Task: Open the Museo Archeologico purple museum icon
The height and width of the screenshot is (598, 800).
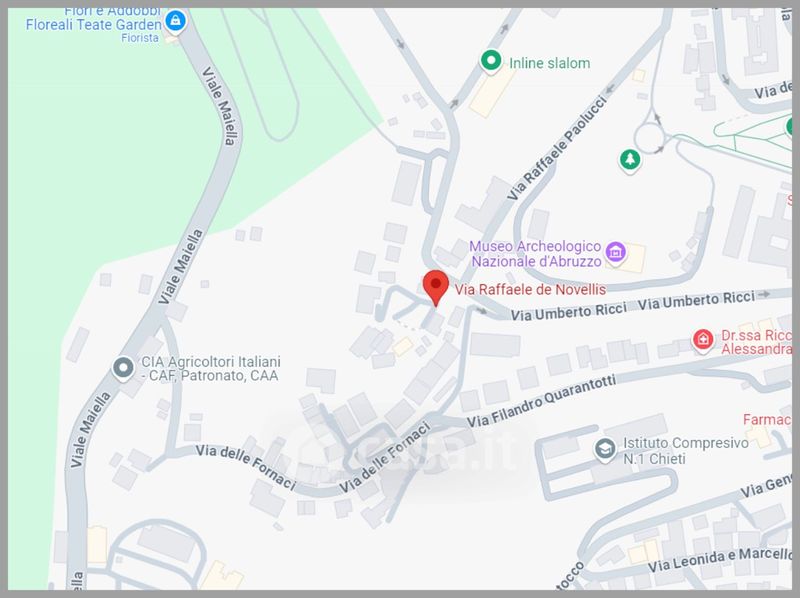Action: pos(615,253)
